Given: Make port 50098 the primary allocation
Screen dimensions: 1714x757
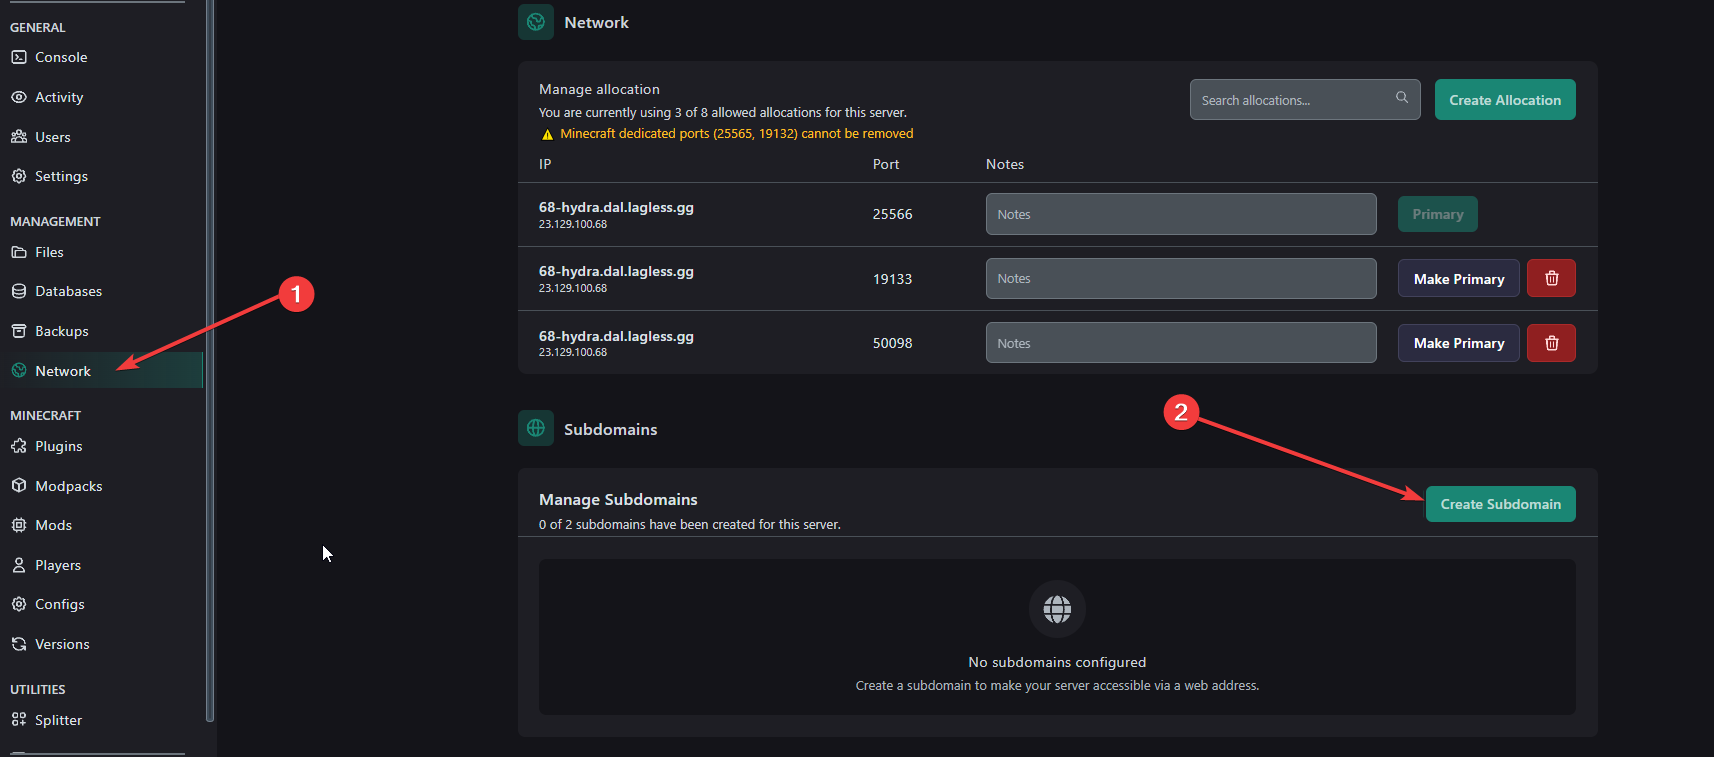Looking at the screenshot, I should 1458,343.
